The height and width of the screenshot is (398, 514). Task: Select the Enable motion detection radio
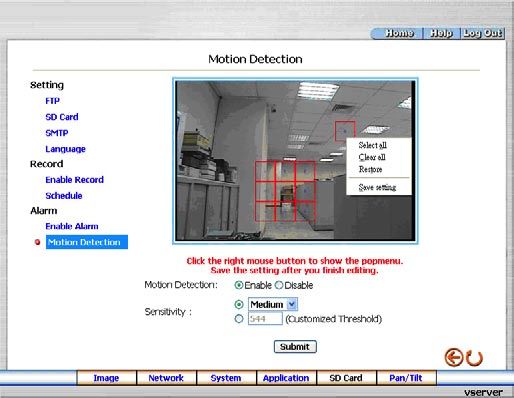tap(239, 285)
